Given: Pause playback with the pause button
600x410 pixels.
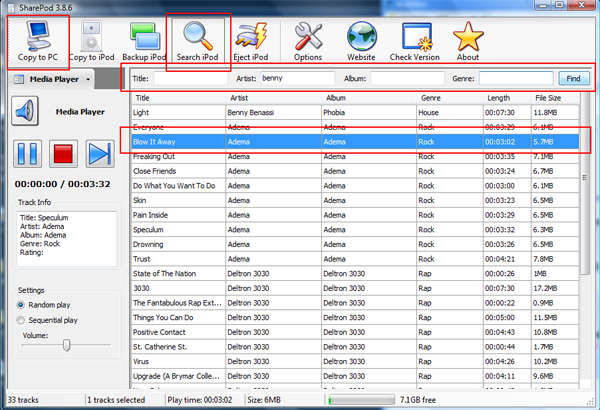Looking at the screenshot, I should pos(28,154).
